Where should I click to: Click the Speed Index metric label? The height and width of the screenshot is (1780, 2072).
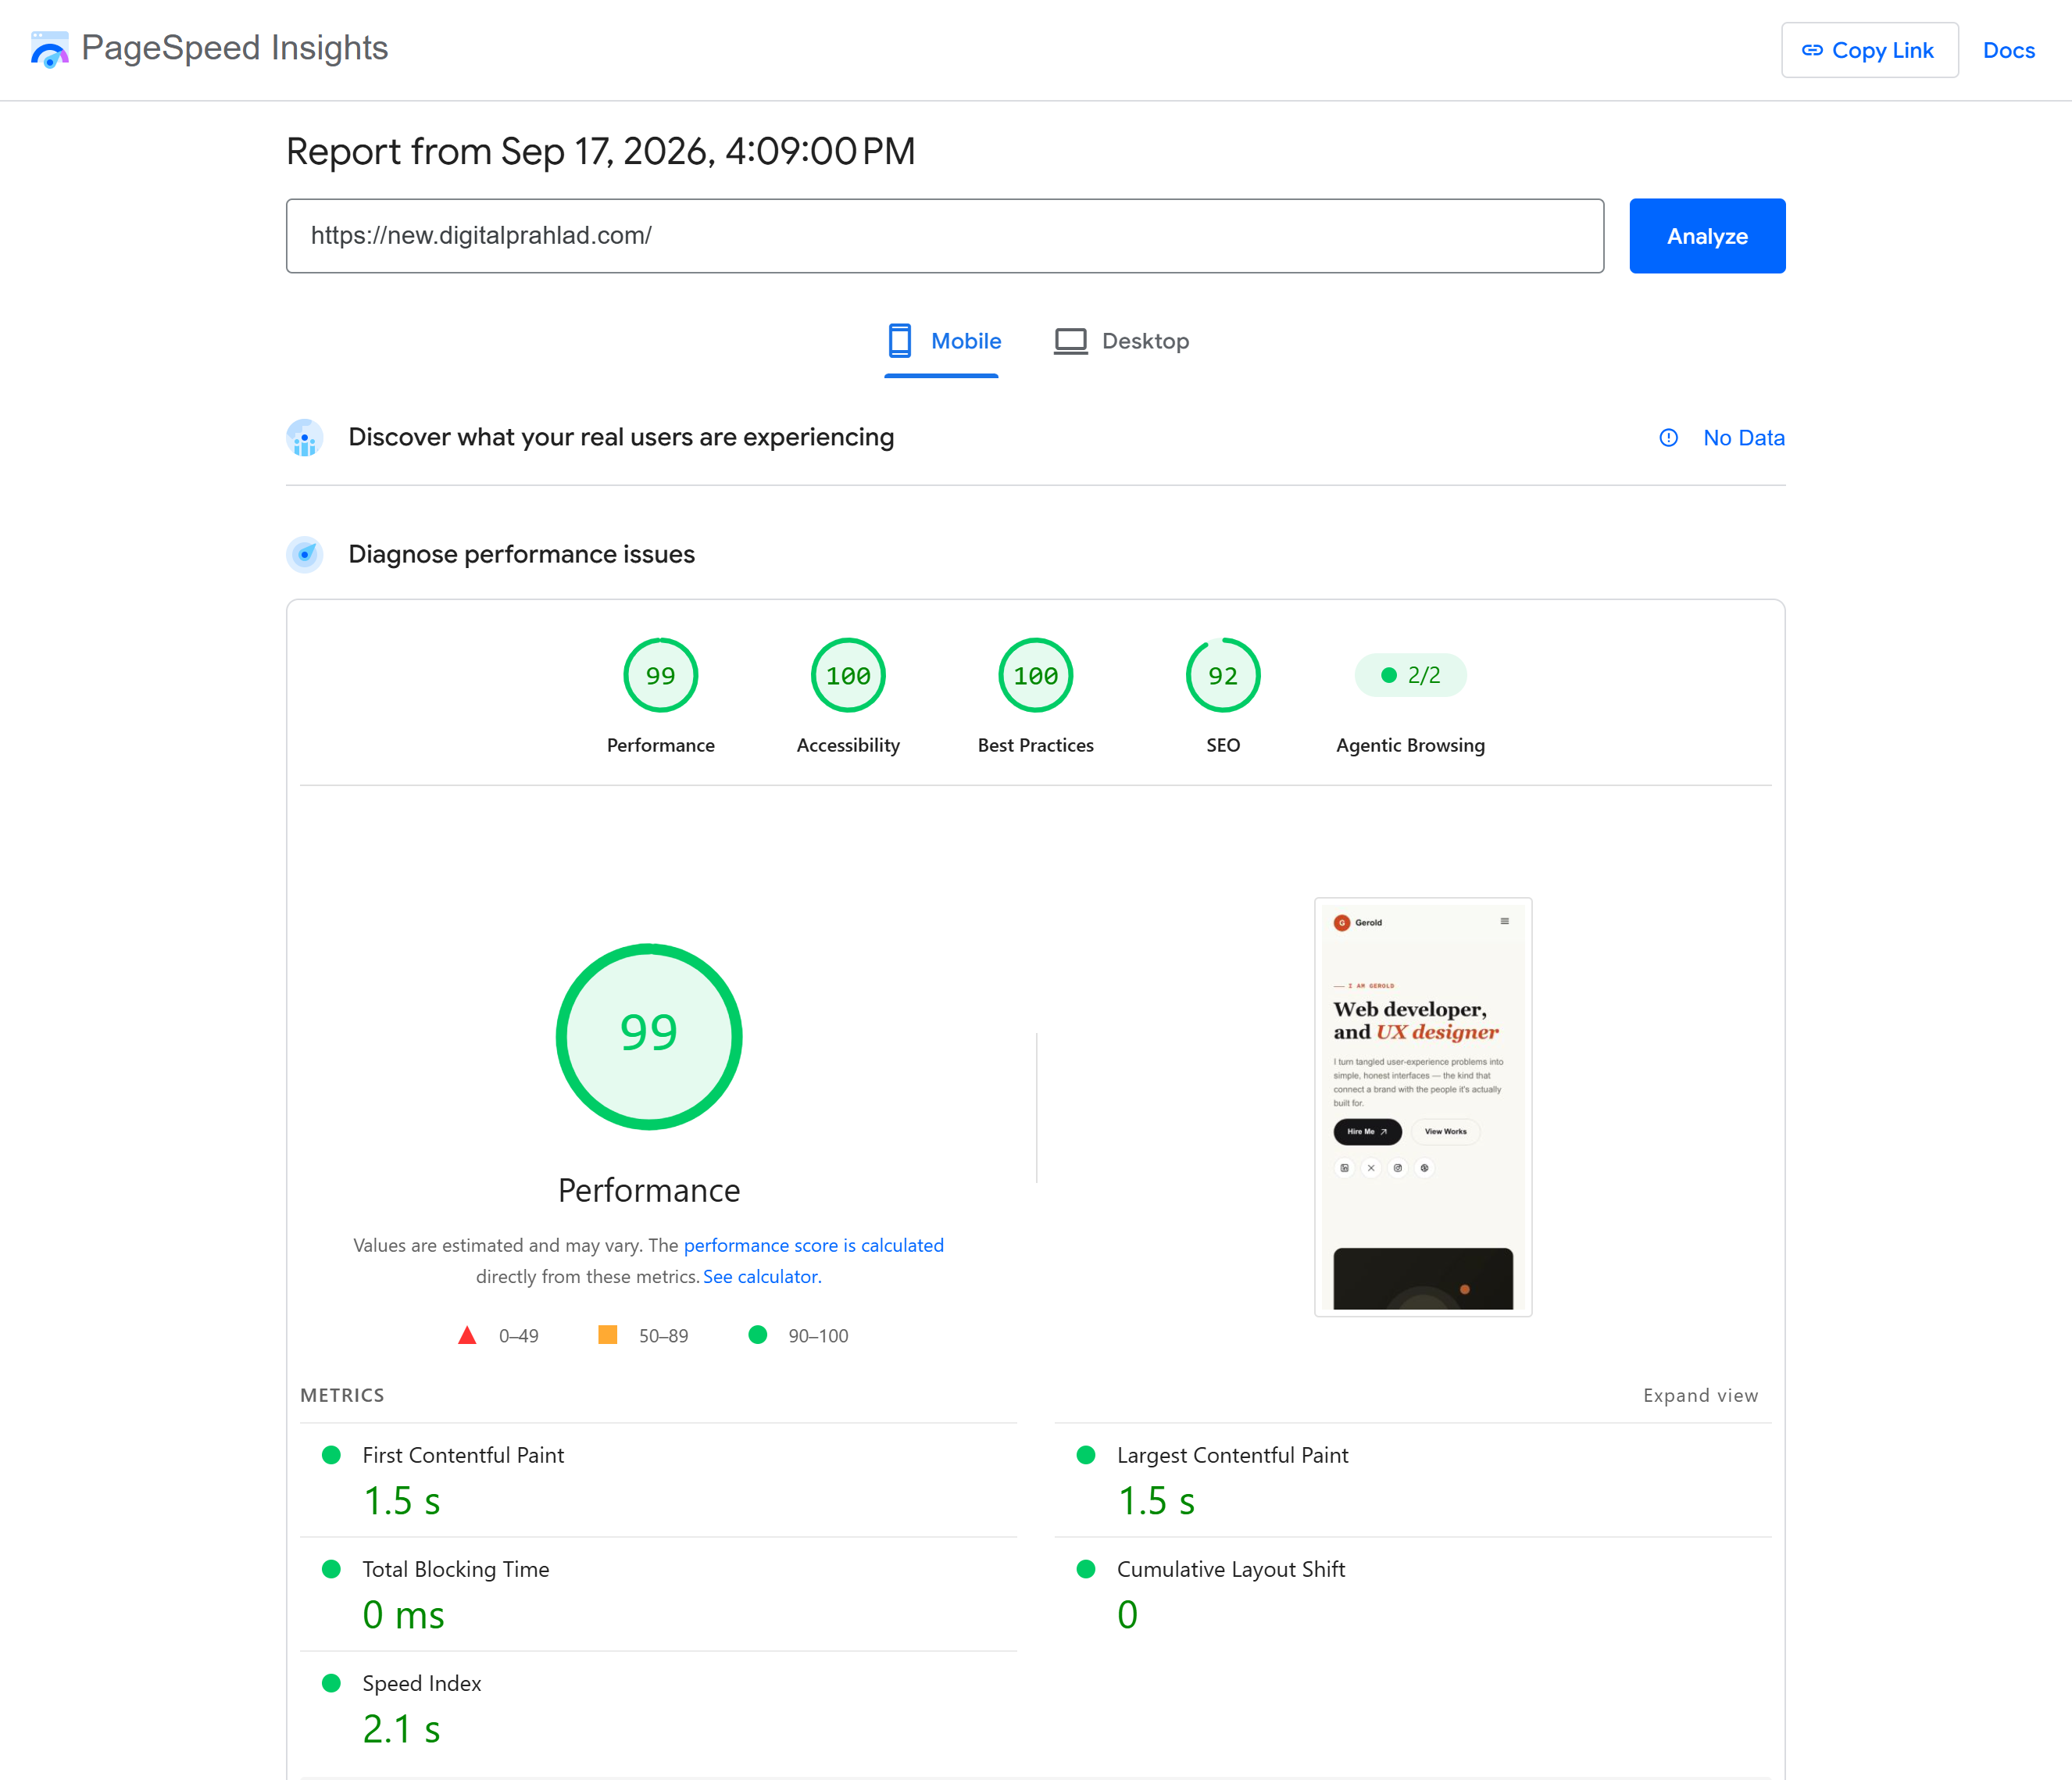pos(421,1683)
